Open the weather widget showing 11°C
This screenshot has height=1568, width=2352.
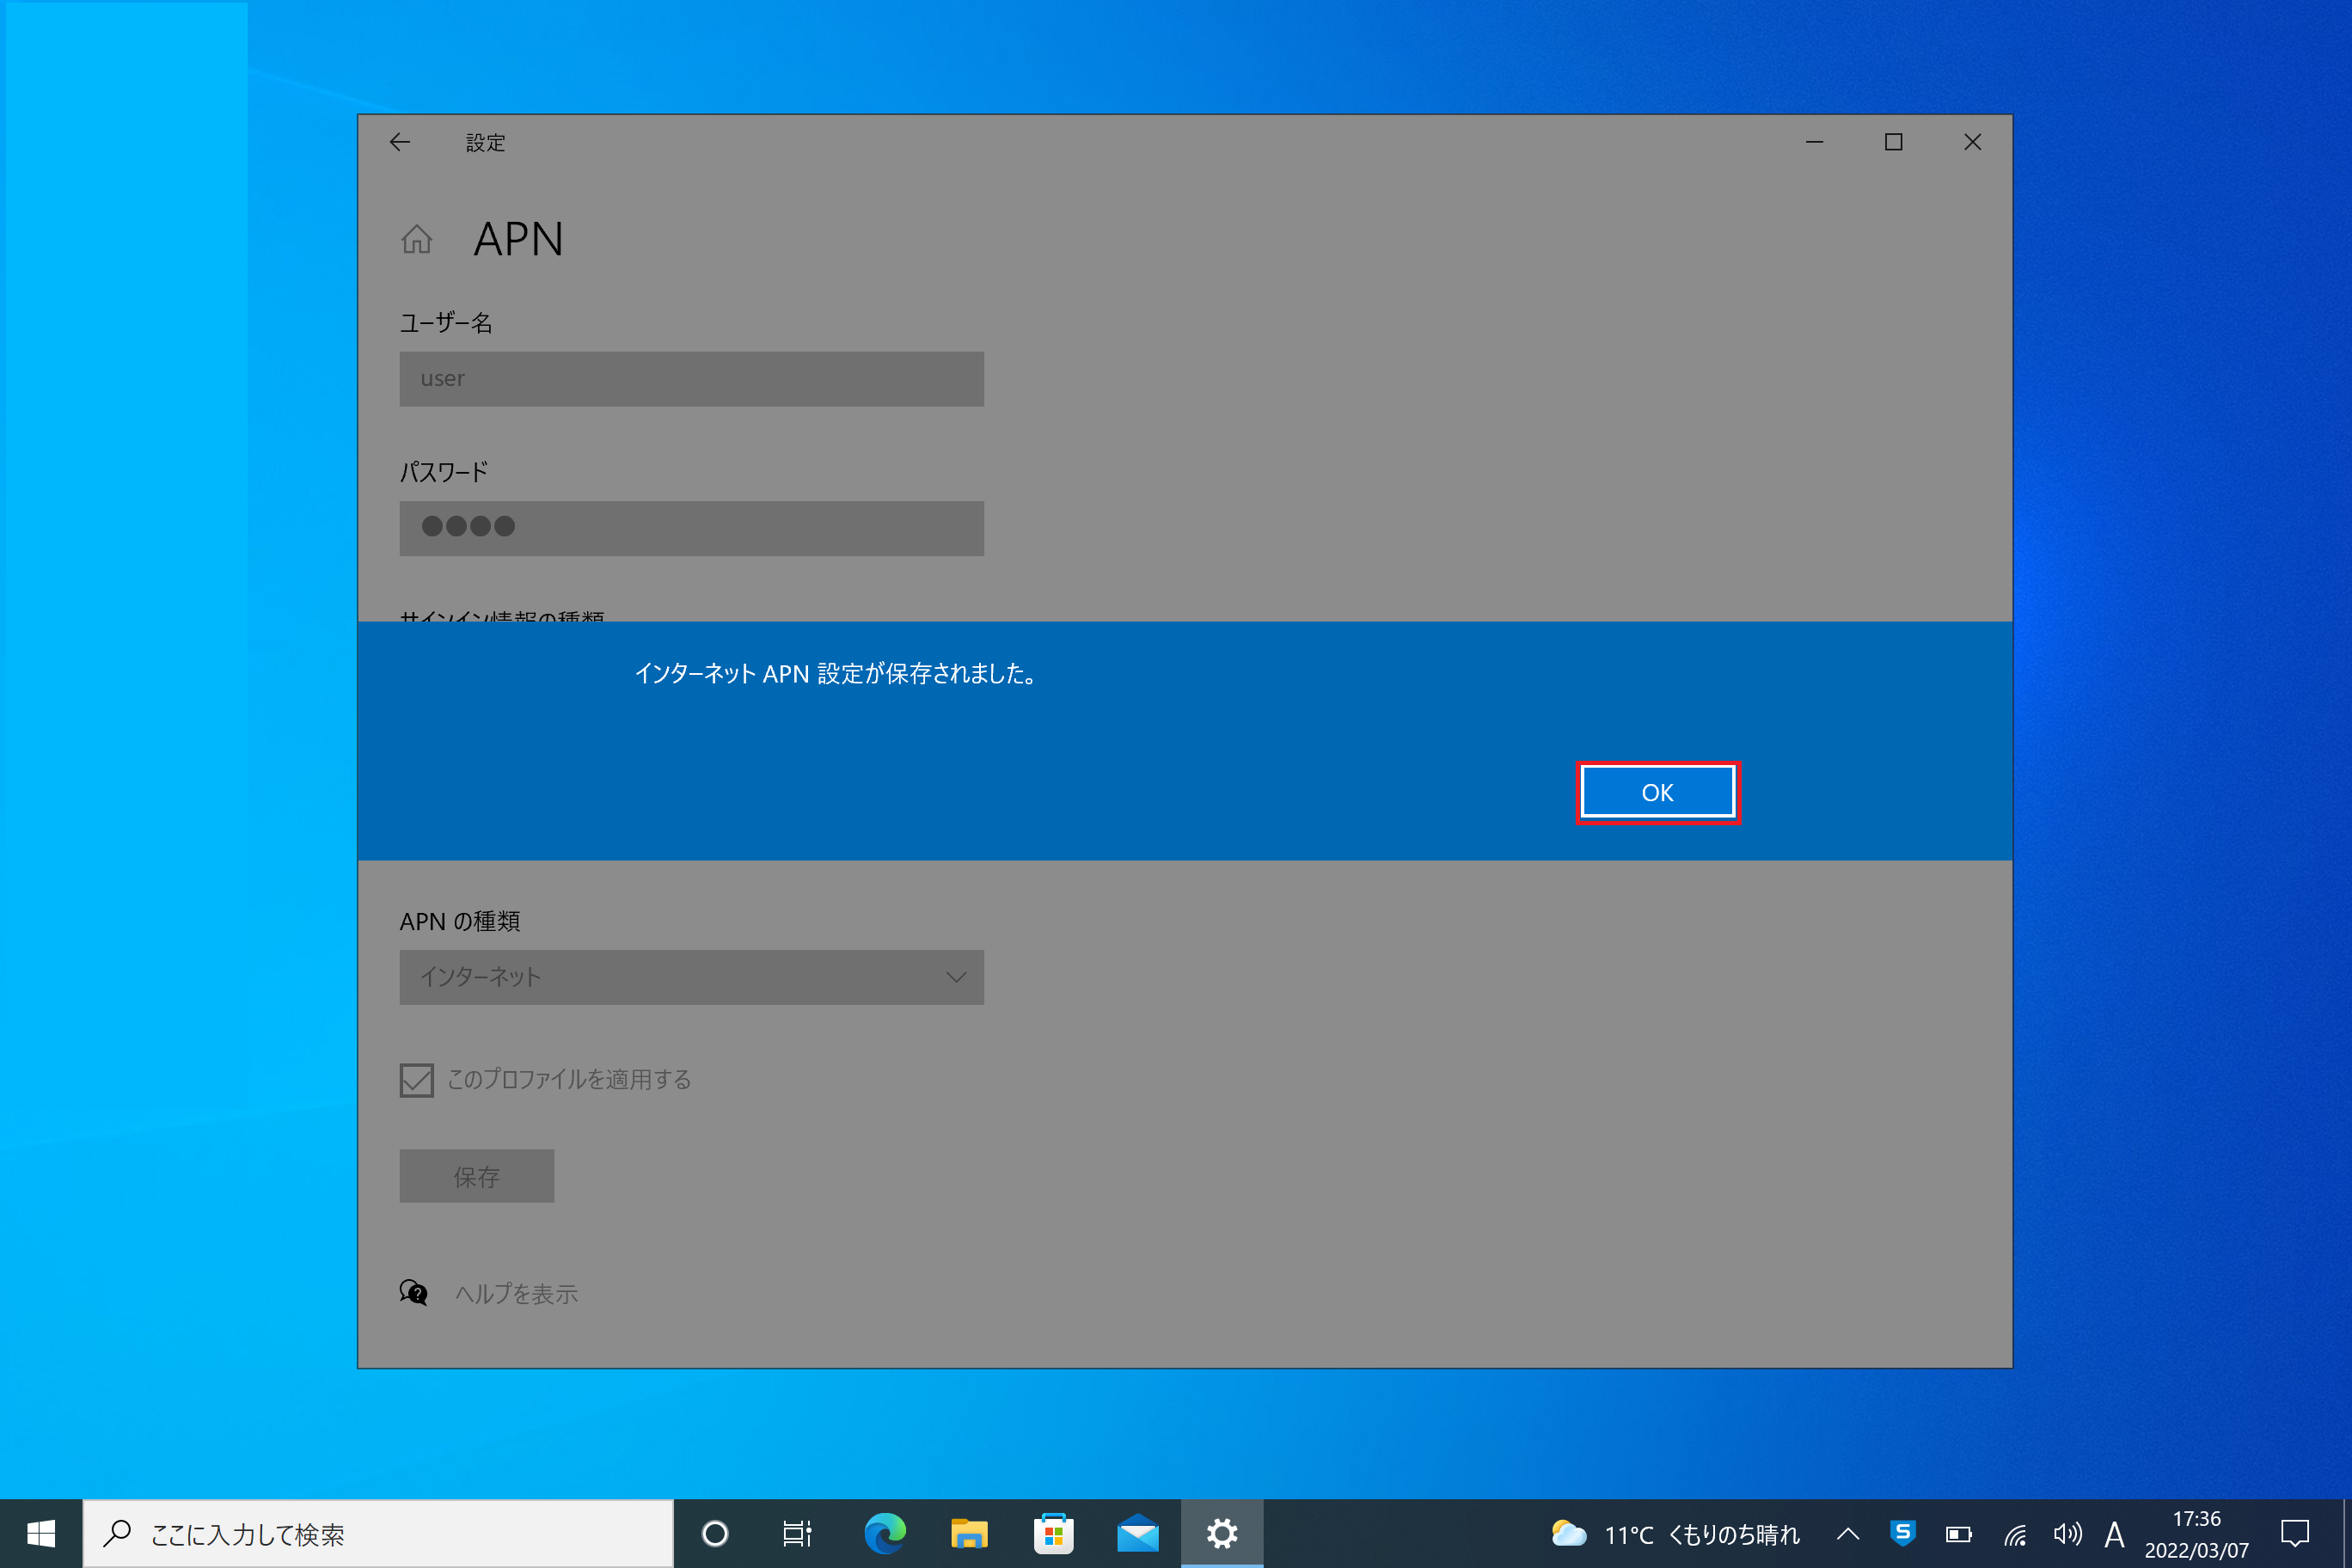(x=1675, y=1534)
